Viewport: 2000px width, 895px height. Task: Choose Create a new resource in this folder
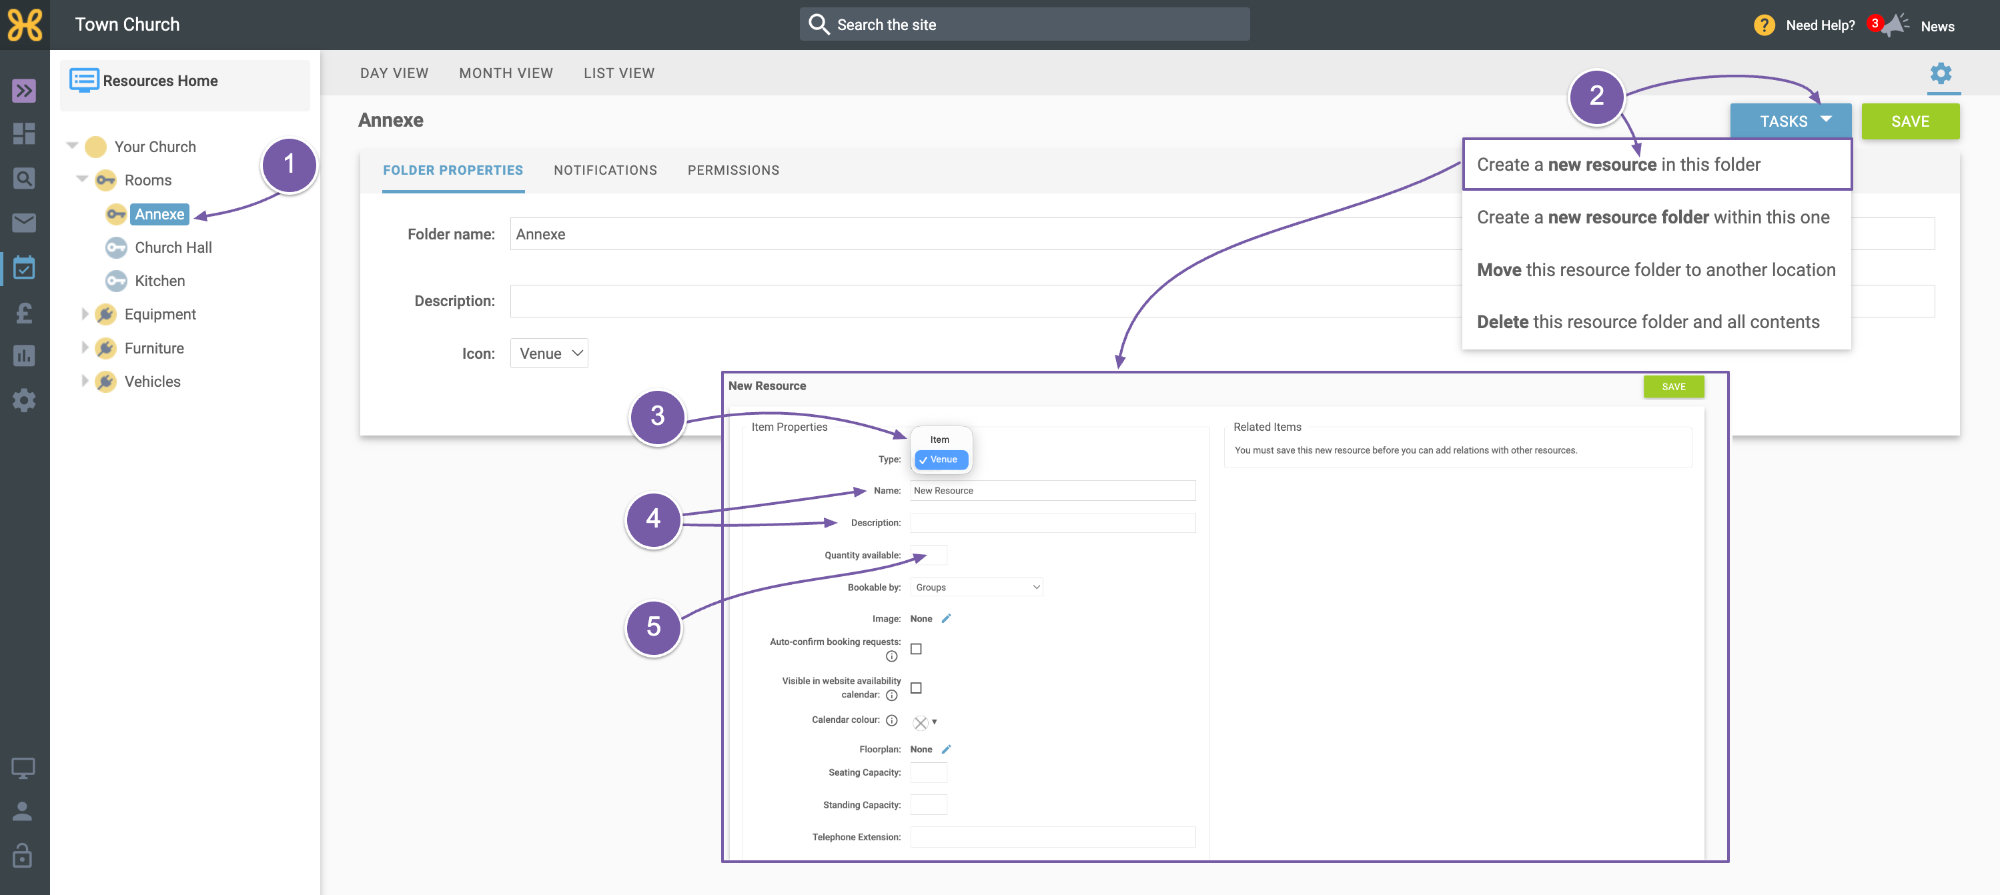point(1657,164)
